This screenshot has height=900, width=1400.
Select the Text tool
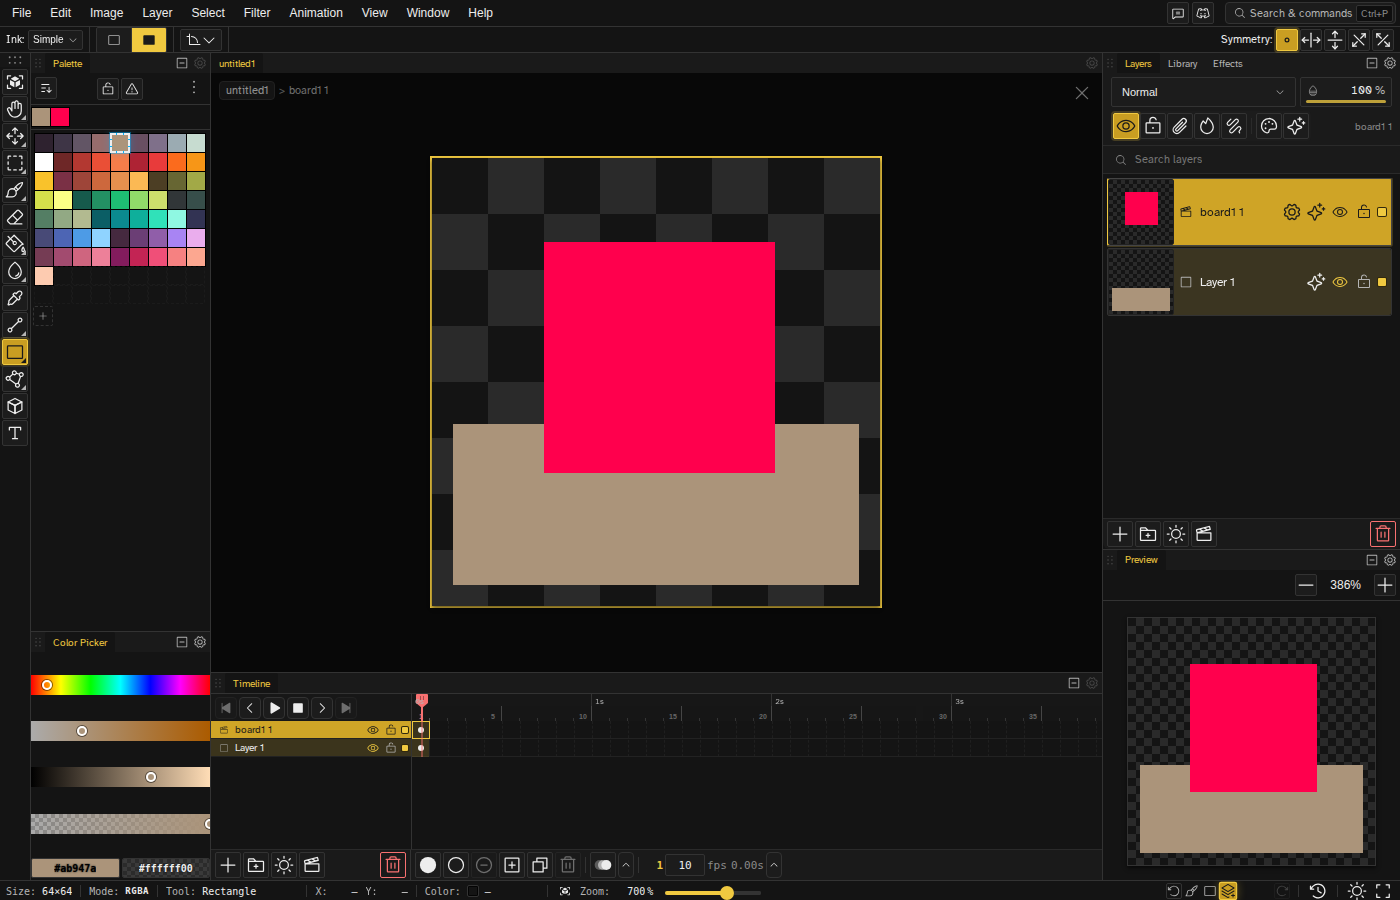[x=15, y=433]
